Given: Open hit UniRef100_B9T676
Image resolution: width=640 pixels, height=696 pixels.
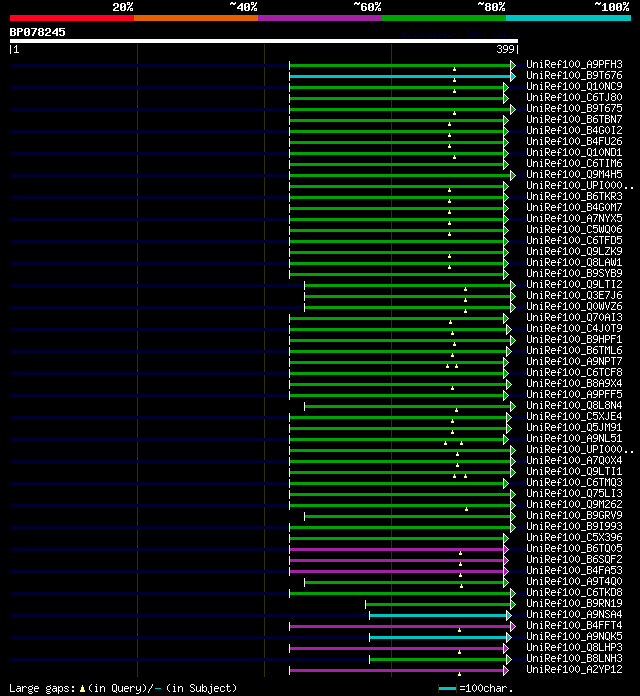Looking at the screenshot, I should click(x=574, y=75).
